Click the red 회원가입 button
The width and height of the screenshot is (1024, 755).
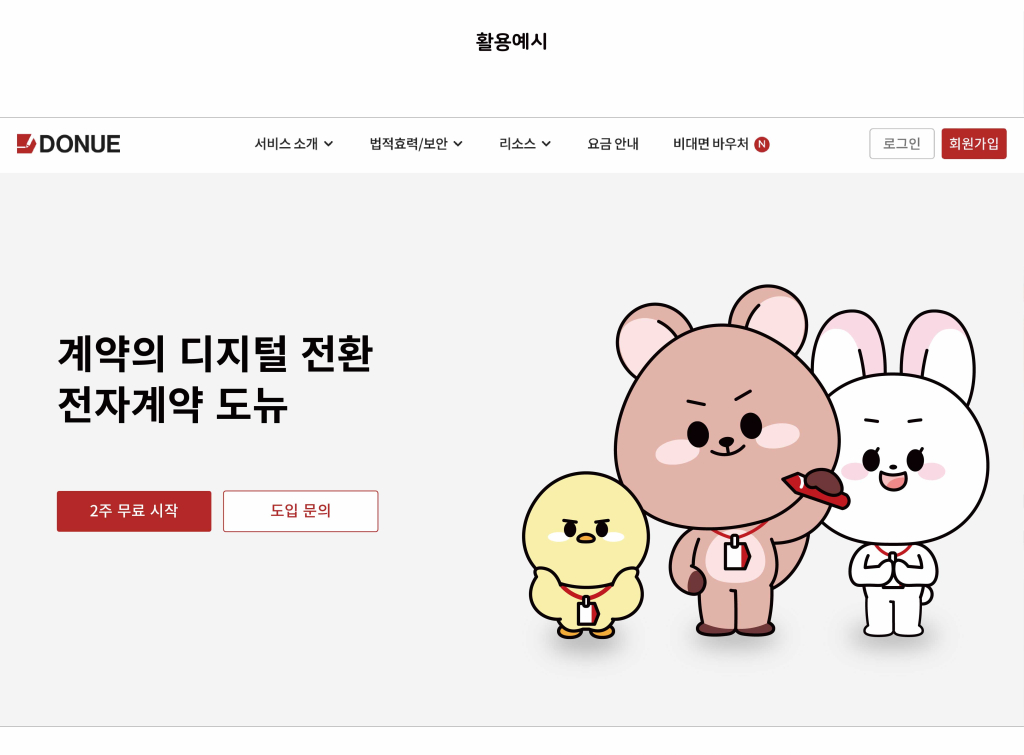(x=974, y=144)
